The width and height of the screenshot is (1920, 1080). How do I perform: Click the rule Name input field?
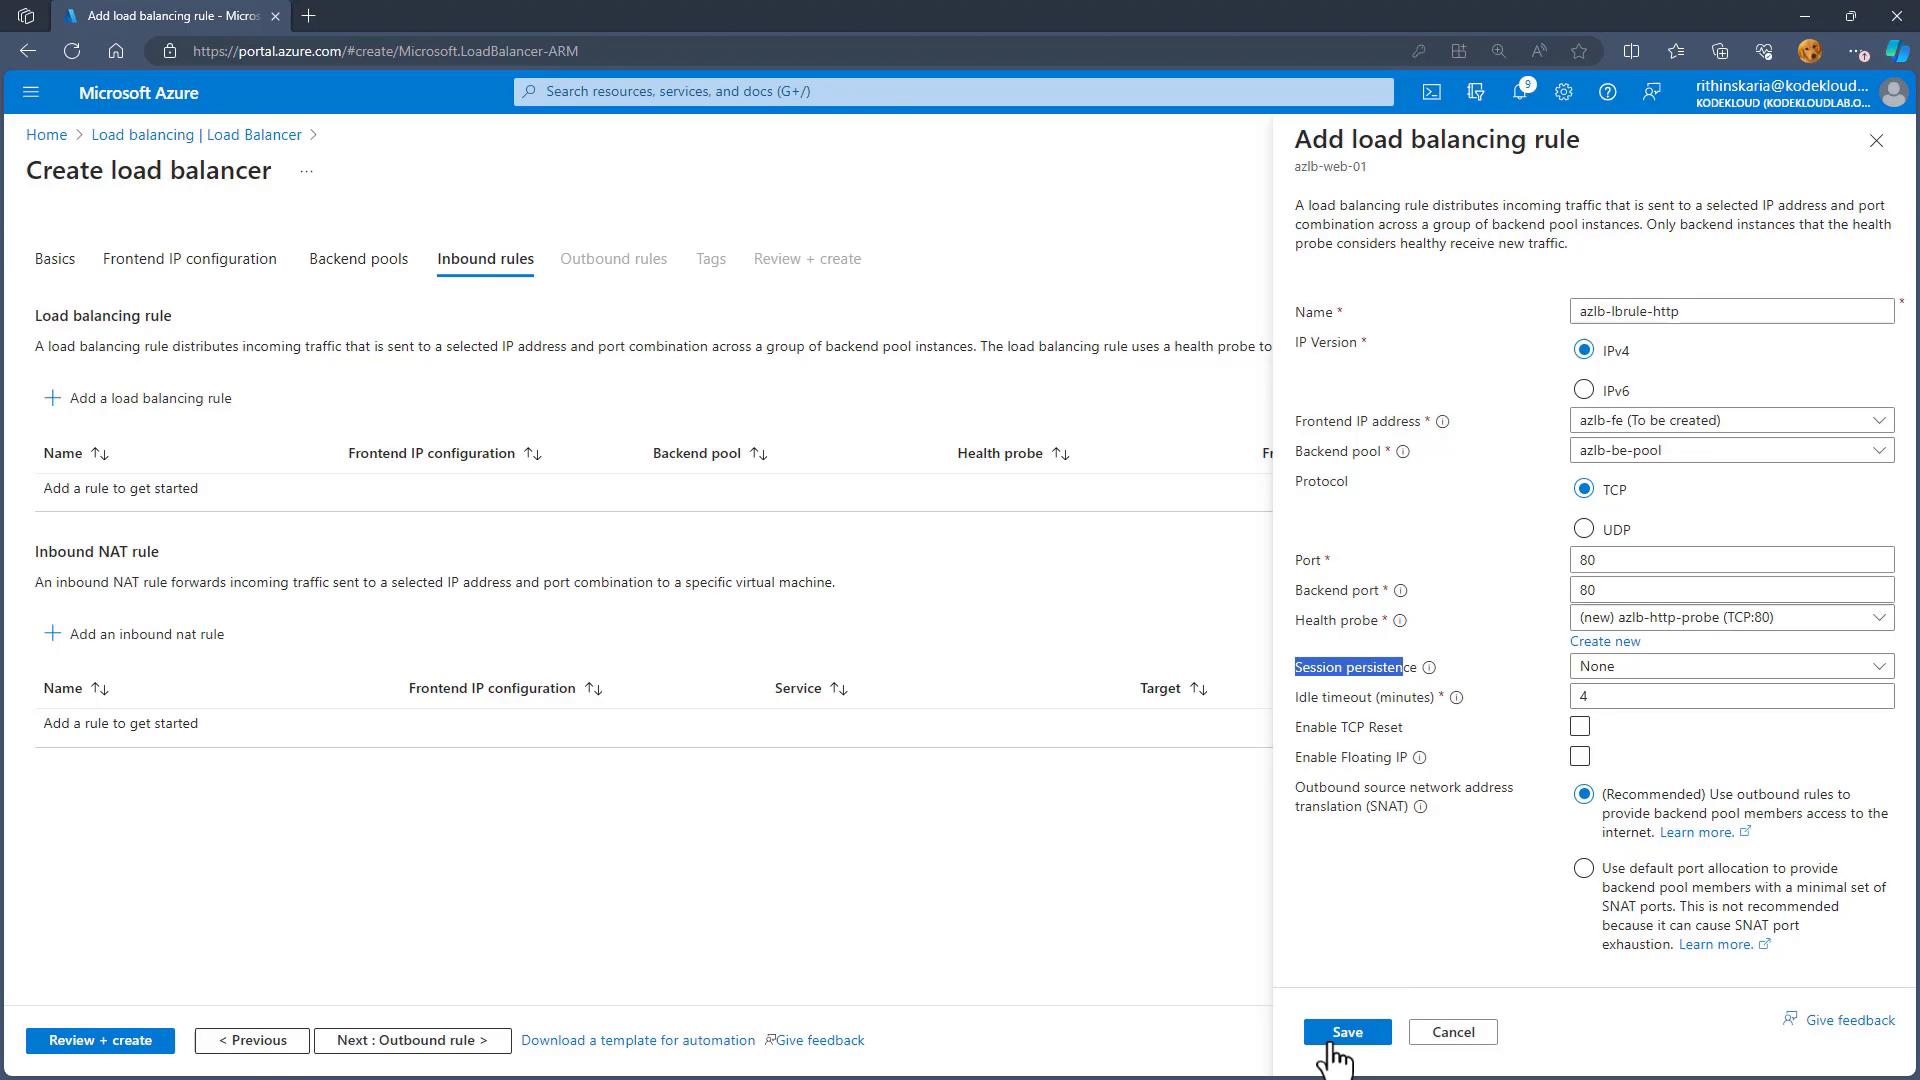coord(1732,312)
